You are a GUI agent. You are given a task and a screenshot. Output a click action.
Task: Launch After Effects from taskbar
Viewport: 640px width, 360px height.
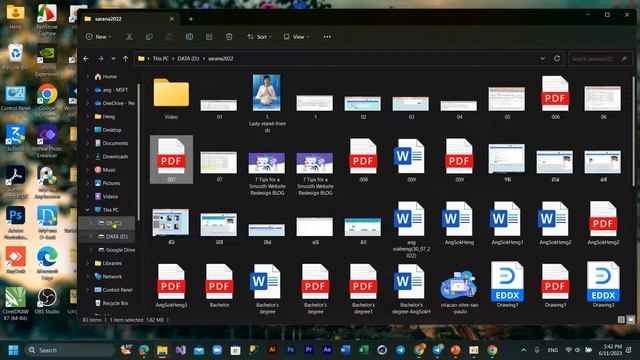click(x=327, y=350)
